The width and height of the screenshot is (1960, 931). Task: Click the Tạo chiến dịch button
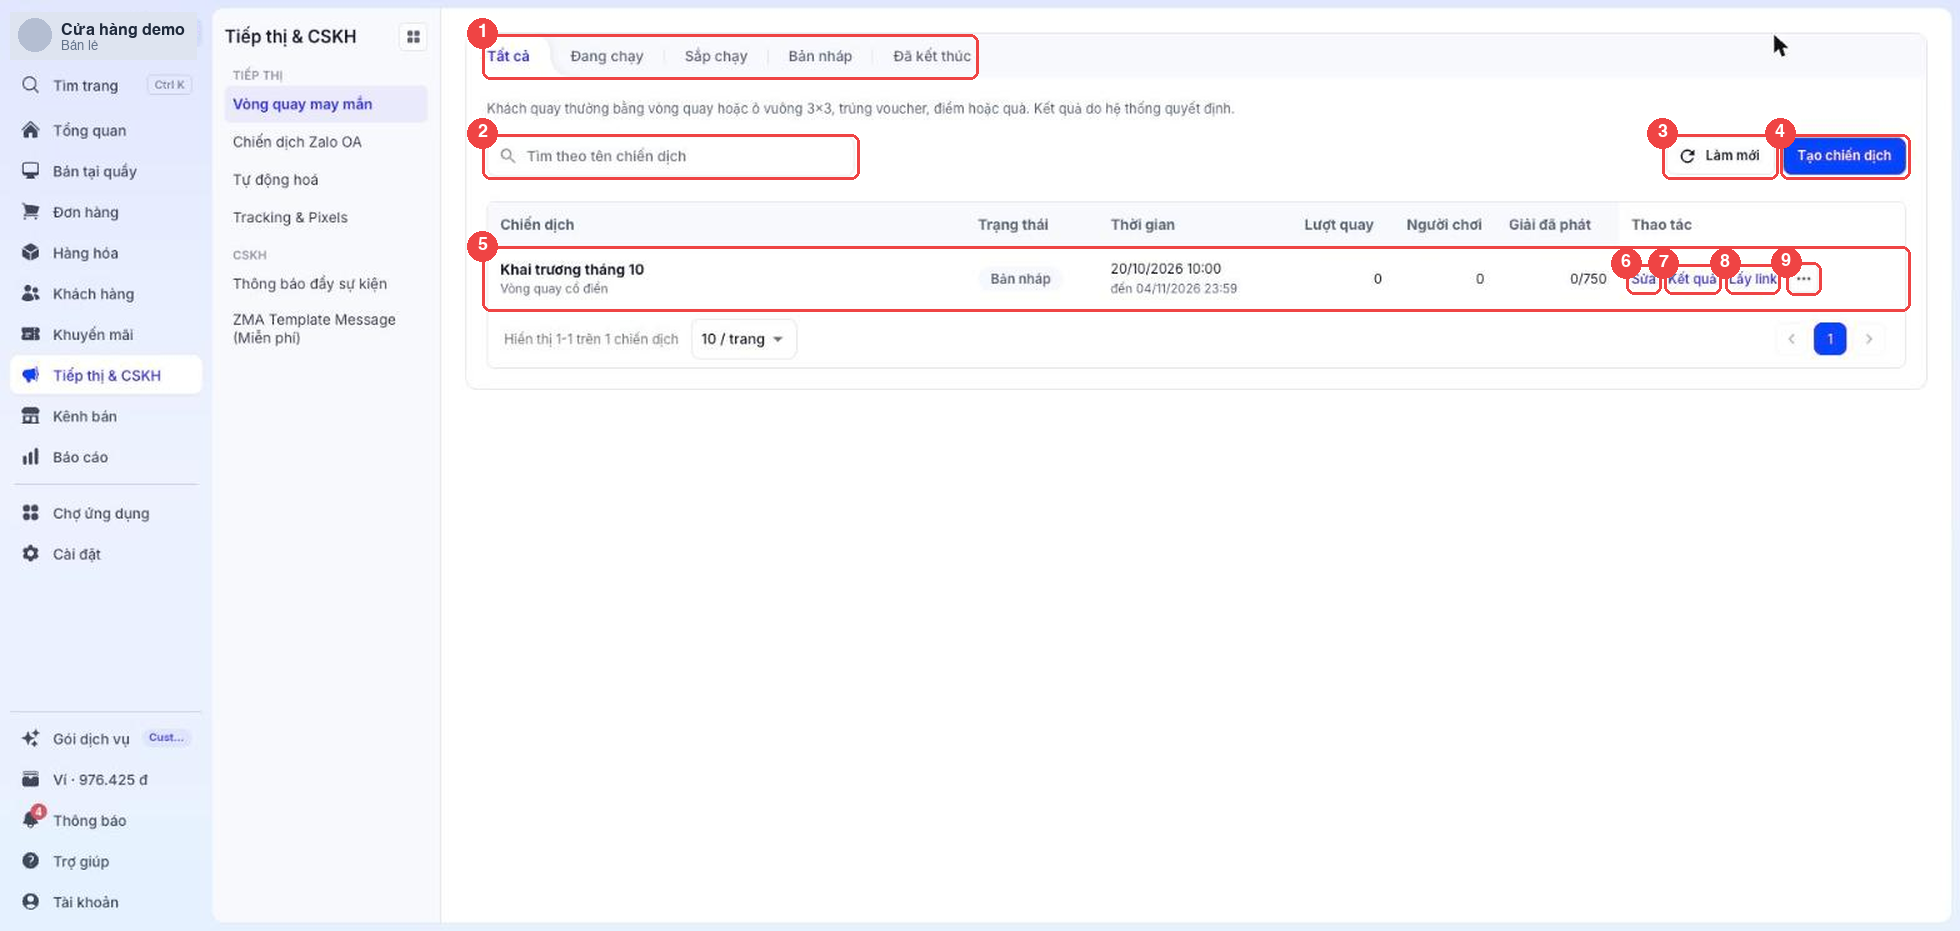click(x=1844, y=156)
